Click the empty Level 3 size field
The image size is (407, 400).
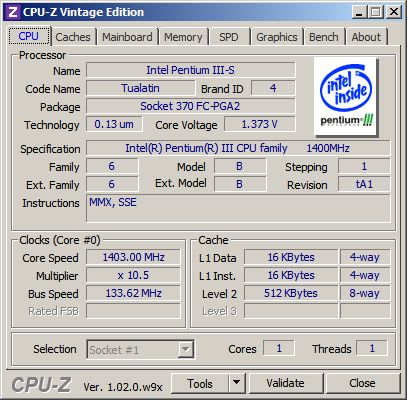click(x=291, y=311)
